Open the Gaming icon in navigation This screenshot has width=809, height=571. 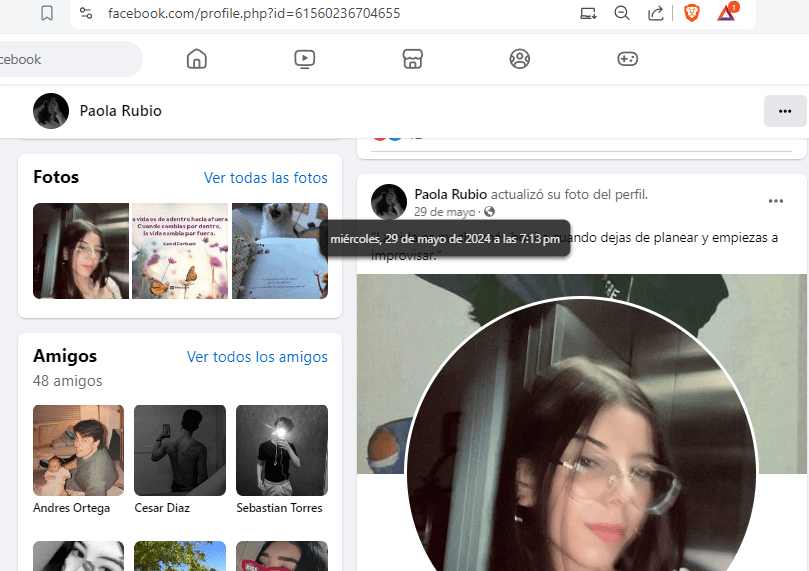(627, 59)
